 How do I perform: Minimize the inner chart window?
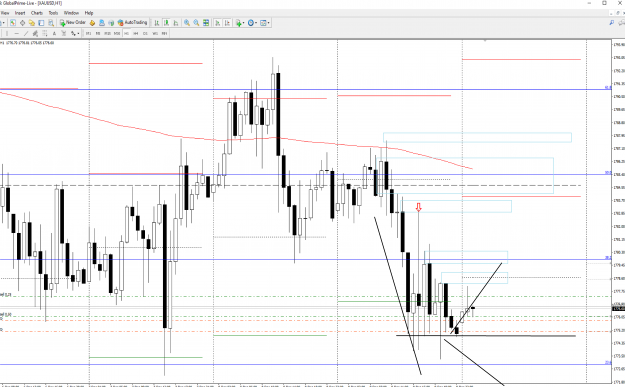pos(611,13)
